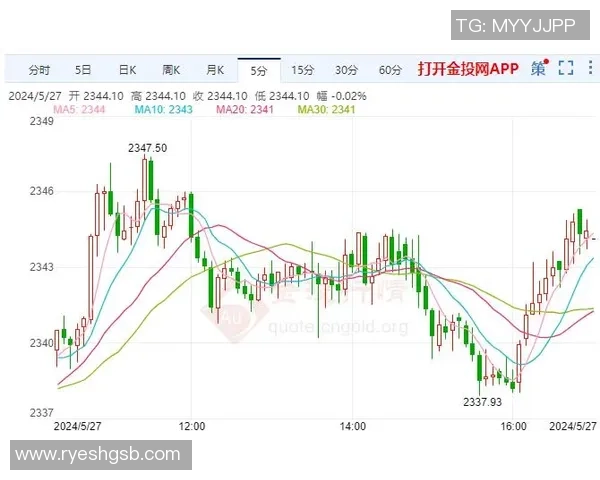Viewport: 600px width, 480px height.
Task: Click the active 5分 interval tab
Action: coord(259,70)
